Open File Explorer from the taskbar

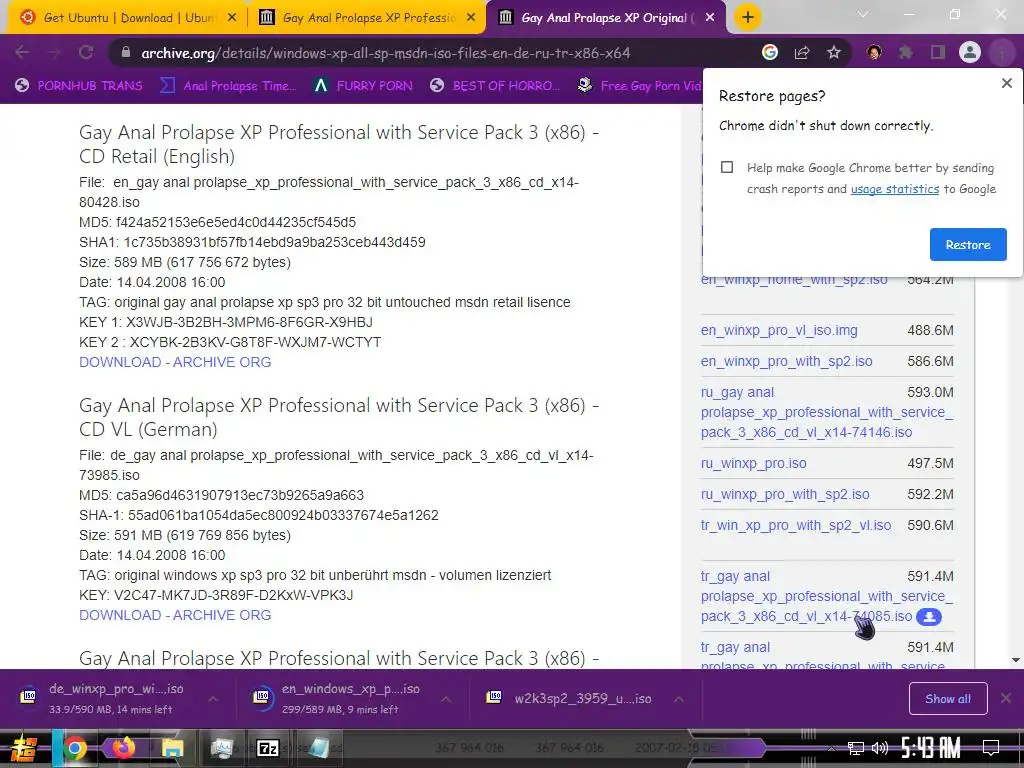pyautogui.click(x=172, y=748)
